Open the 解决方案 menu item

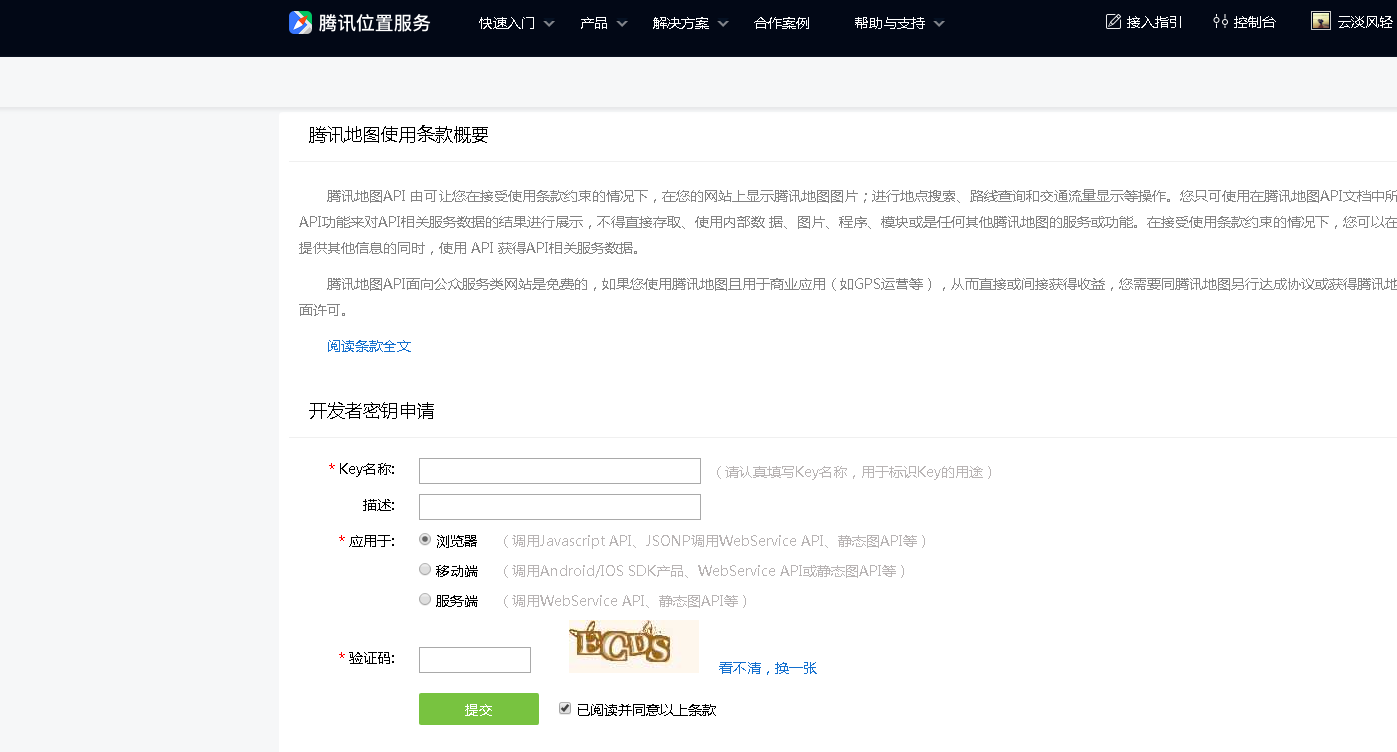681,23
